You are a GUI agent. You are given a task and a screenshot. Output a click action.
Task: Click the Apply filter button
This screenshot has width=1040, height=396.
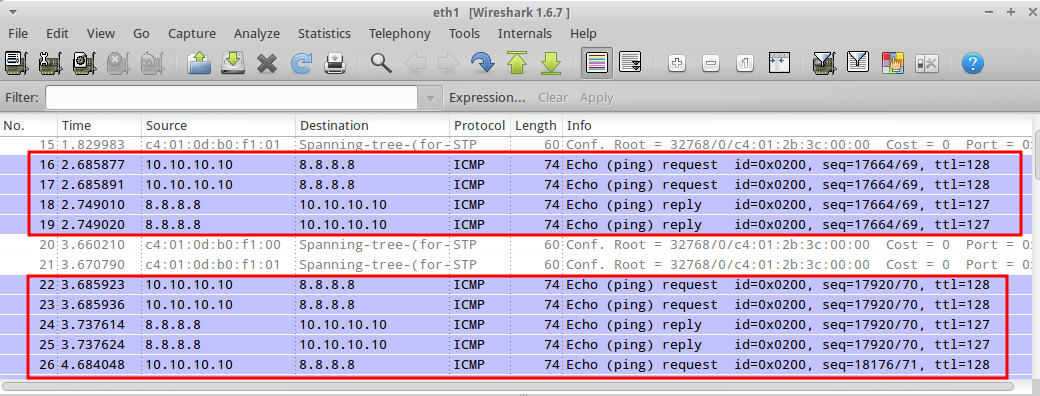click(x=596, y=98)
